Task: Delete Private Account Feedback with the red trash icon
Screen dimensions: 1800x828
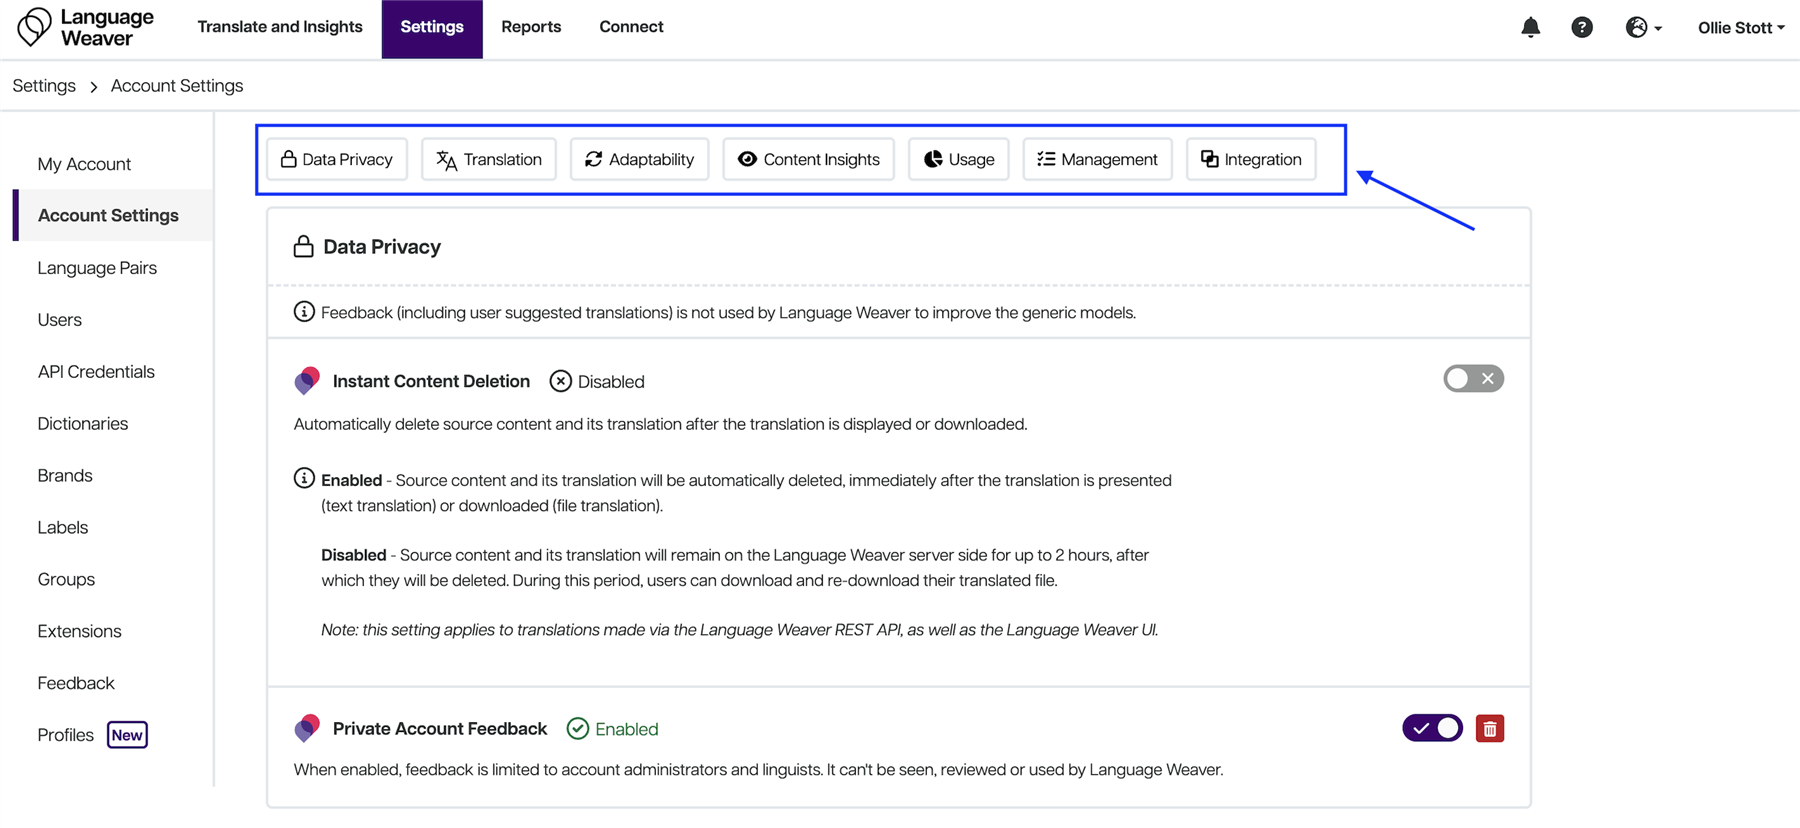Action: point(1489,729)
